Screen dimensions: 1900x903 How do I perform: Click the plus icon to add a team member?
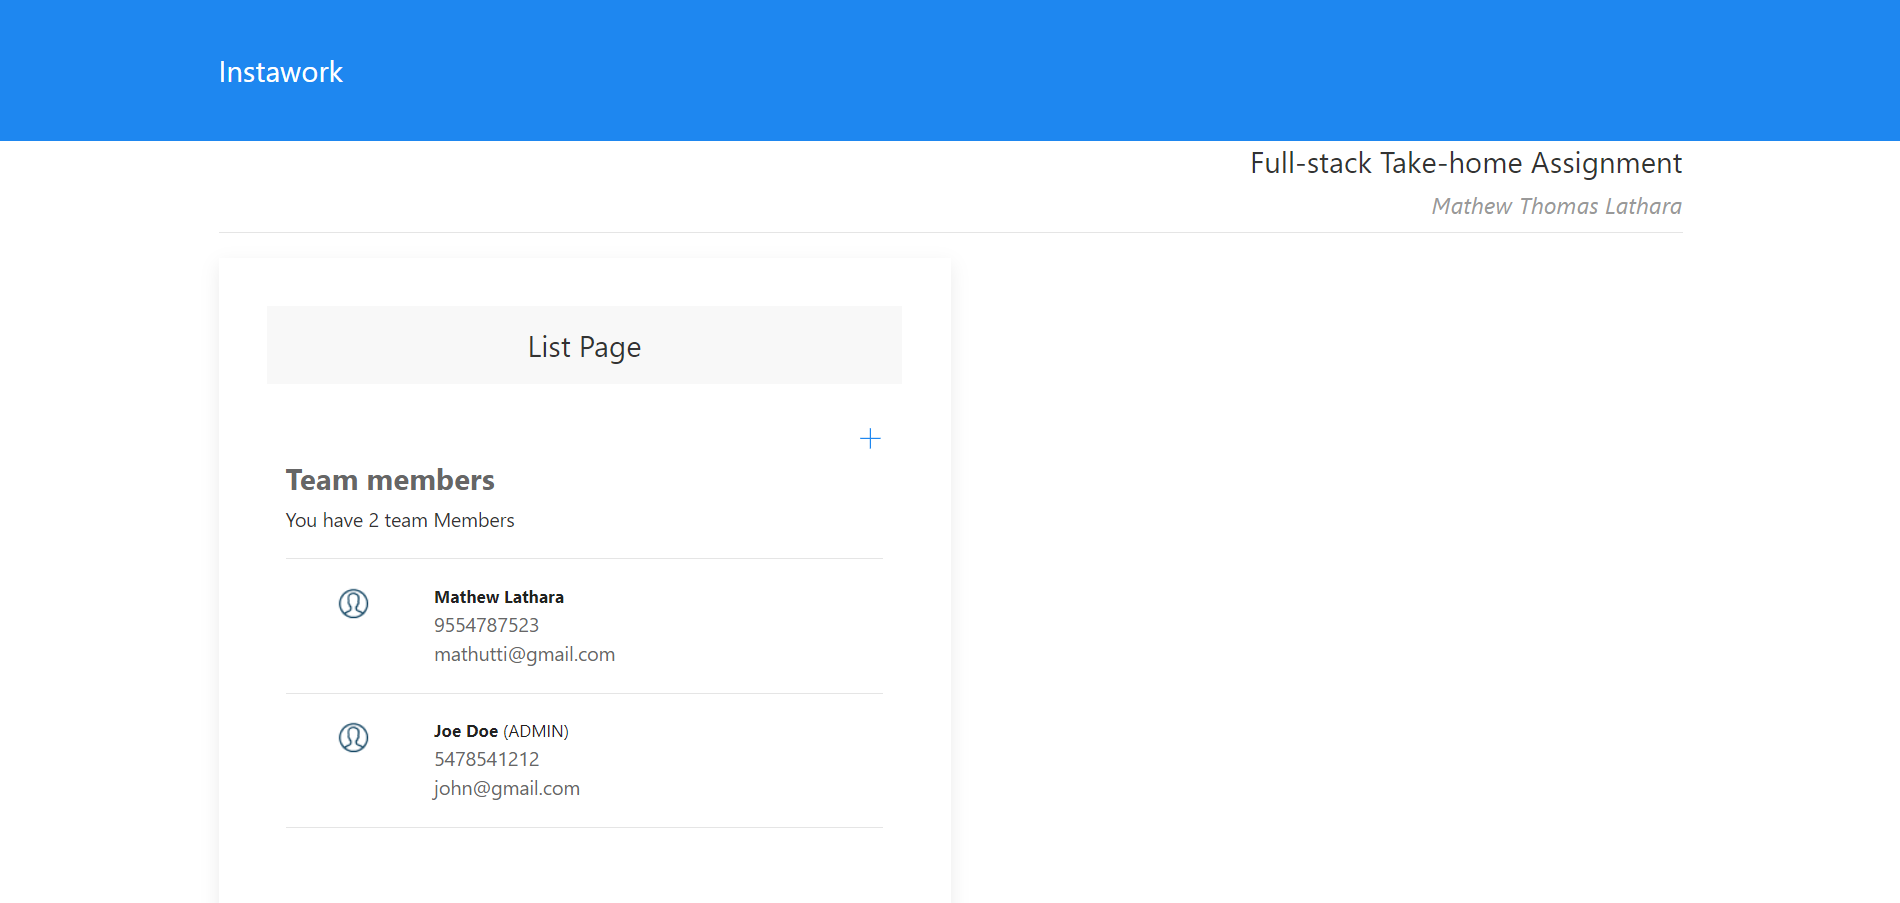click(x=870, y=438)
